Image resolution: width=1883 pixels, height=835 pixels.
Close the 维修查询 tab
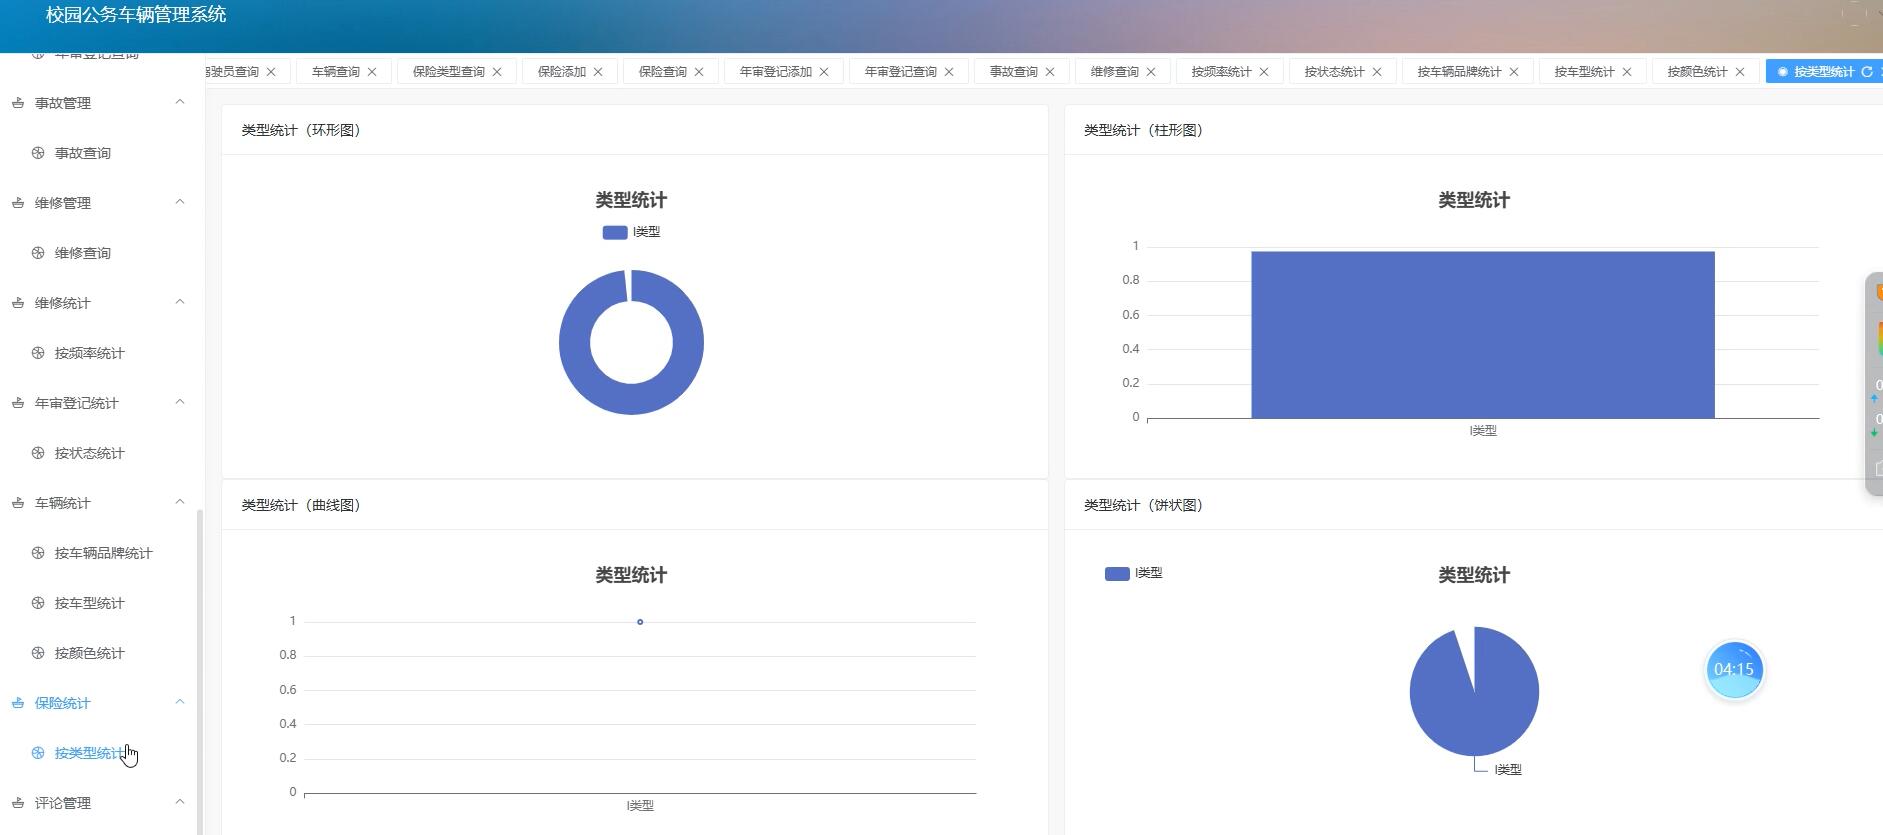(1151, 72)
